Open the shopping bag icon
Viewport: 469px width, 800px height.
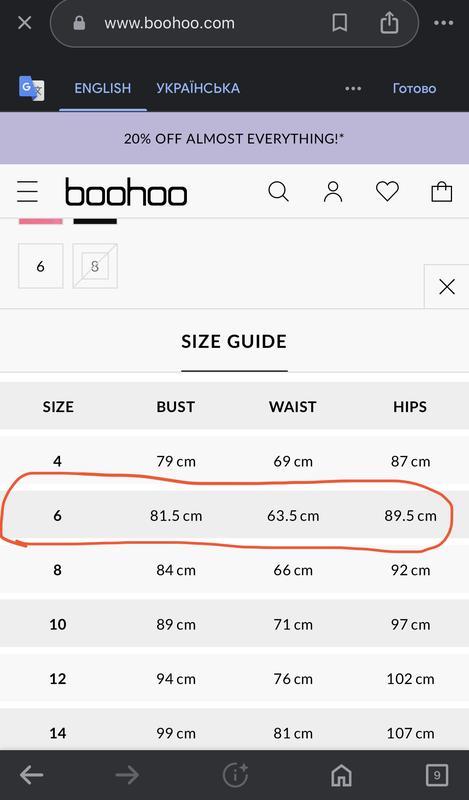(x=441, y=192)
